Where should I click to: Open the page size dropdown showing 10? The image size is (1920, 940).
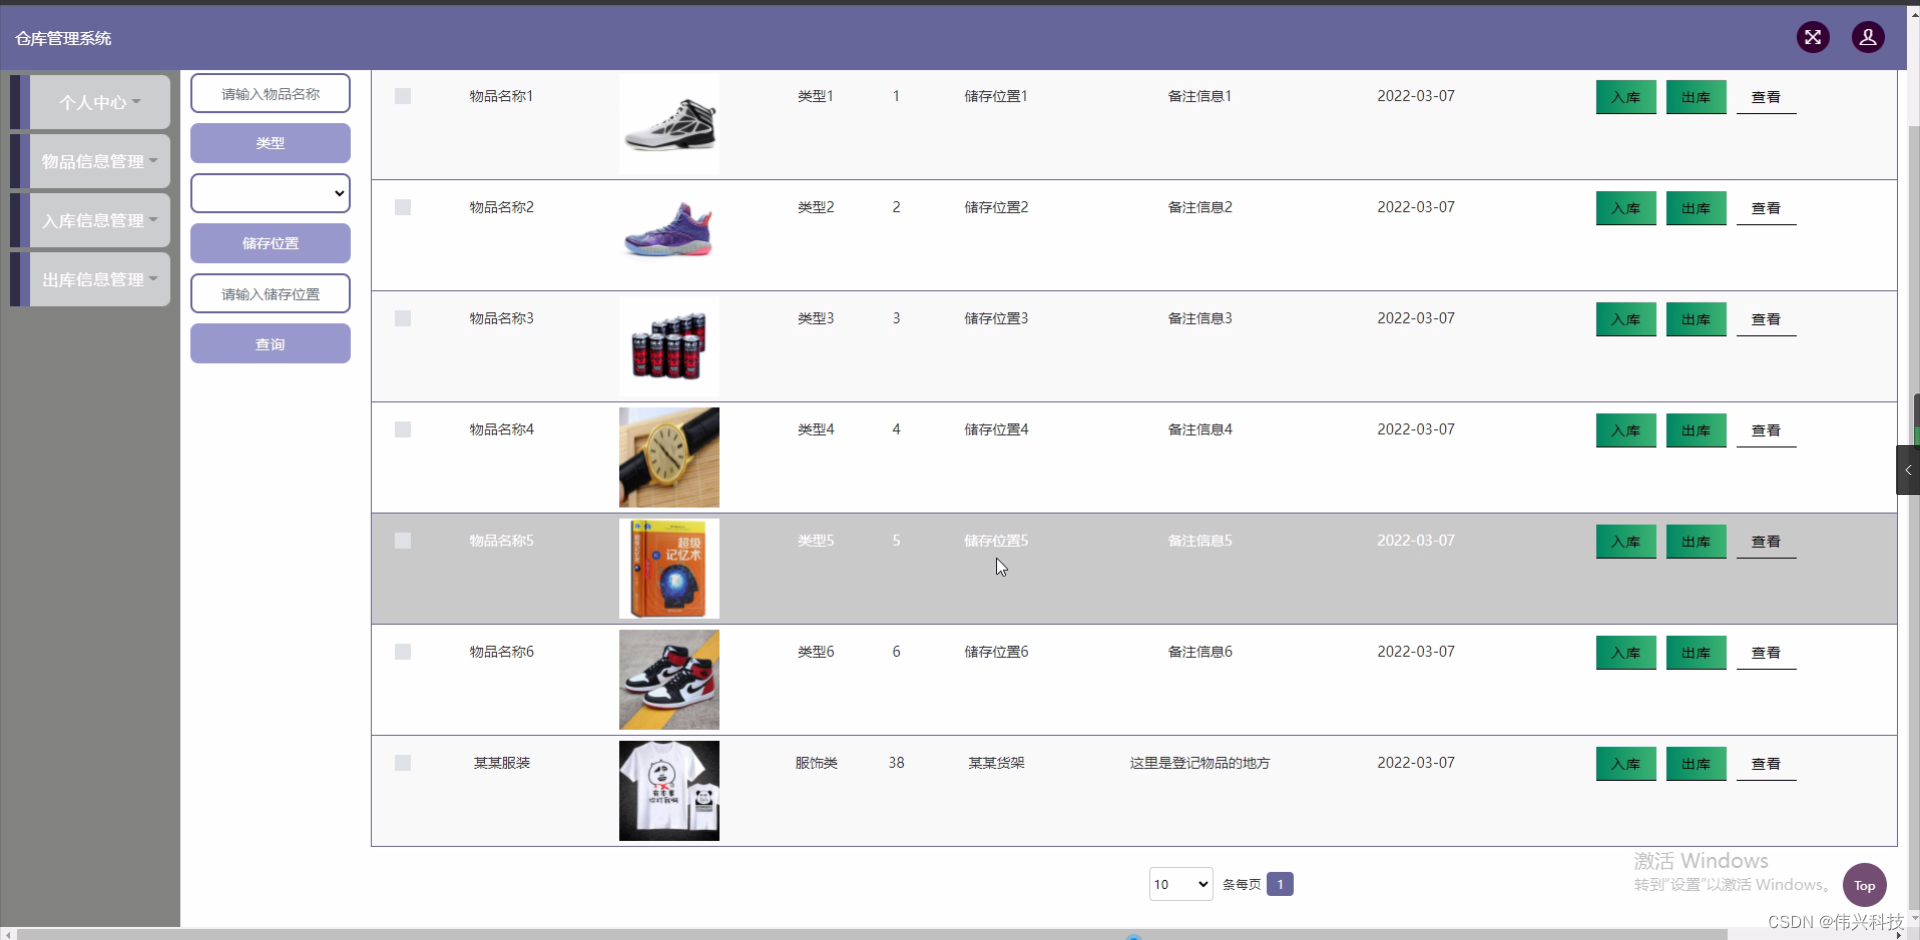1180,884
